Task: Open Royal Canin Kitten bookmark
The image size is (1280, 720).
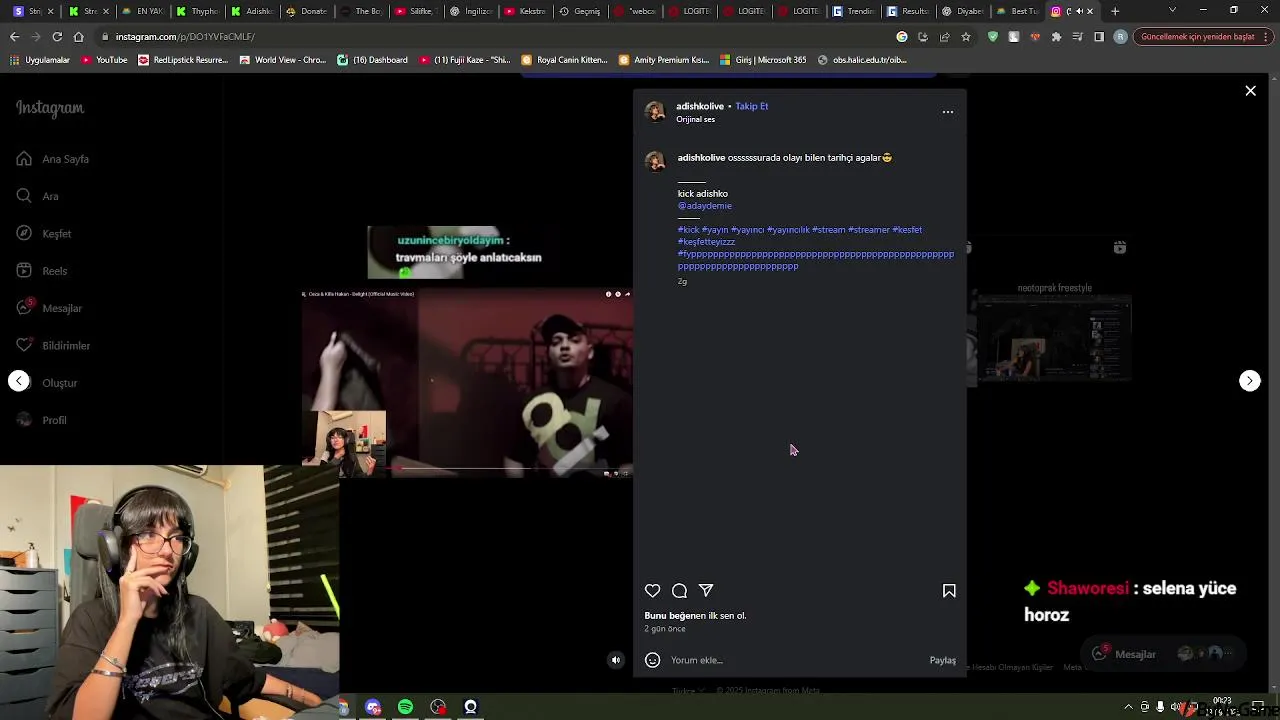Action: click(x=565, y=60)
